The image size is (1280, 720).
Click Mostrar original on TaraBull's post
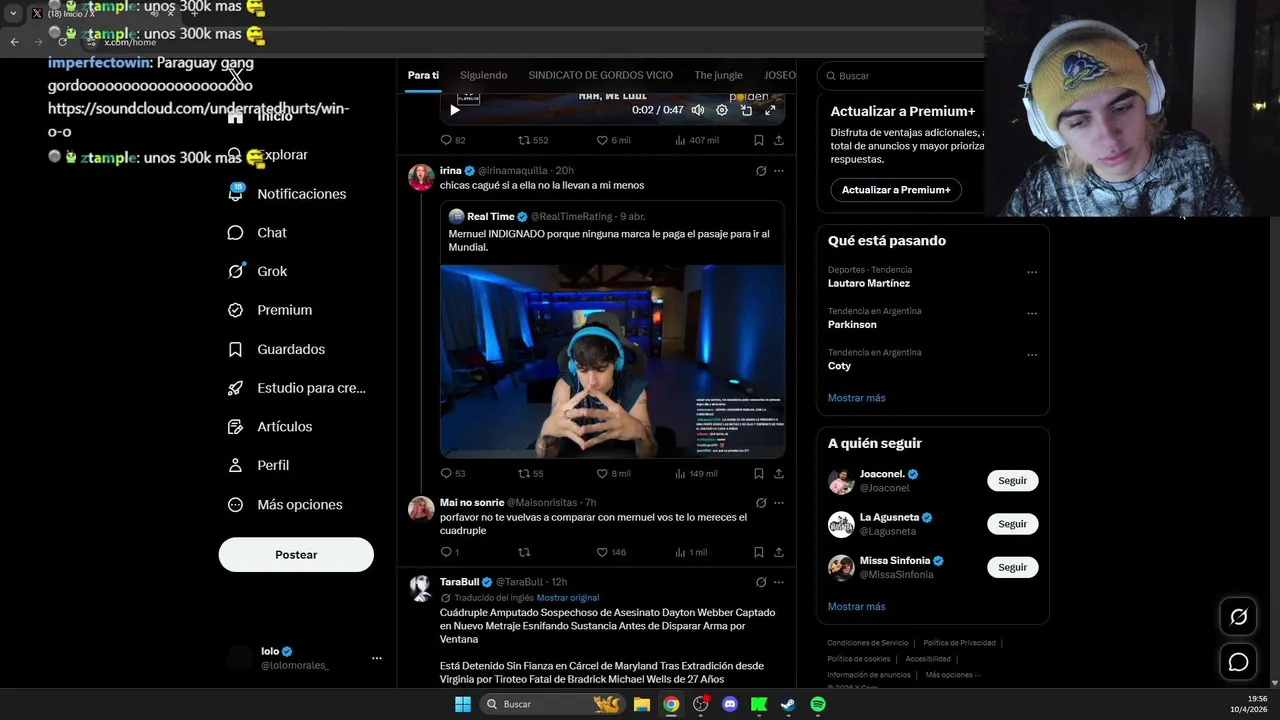[568, 597]
